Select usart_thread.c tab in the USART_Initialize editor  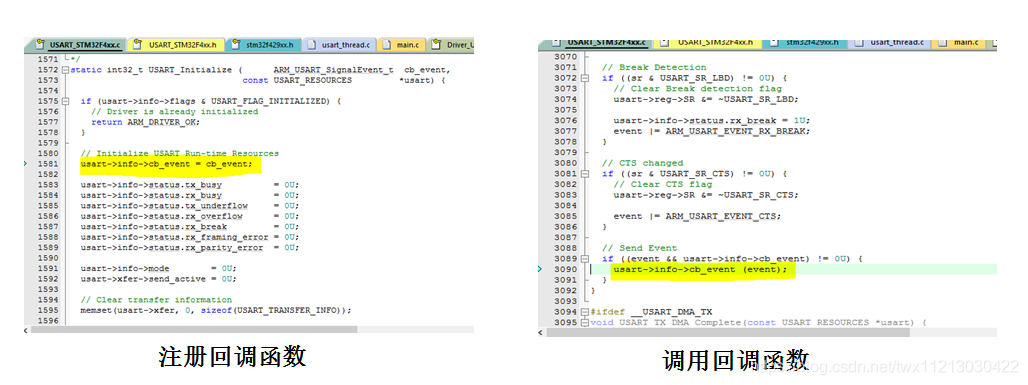pyautogui.click(x=340, y=45)
